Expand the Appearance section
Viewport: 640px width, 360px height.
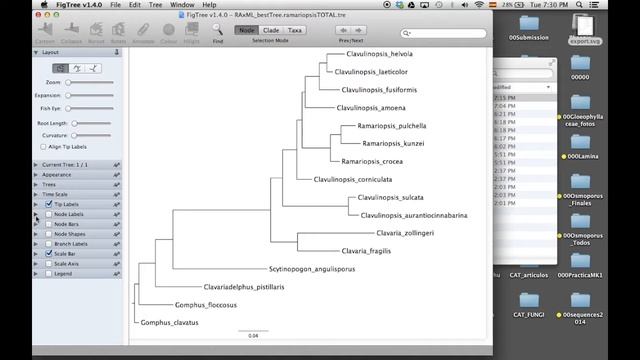(x=36, y=175)
